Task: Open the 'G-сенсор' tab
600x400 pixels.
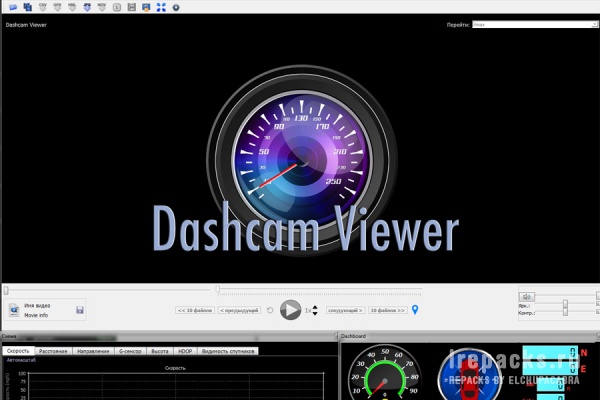Action: [x=130, y=351]
